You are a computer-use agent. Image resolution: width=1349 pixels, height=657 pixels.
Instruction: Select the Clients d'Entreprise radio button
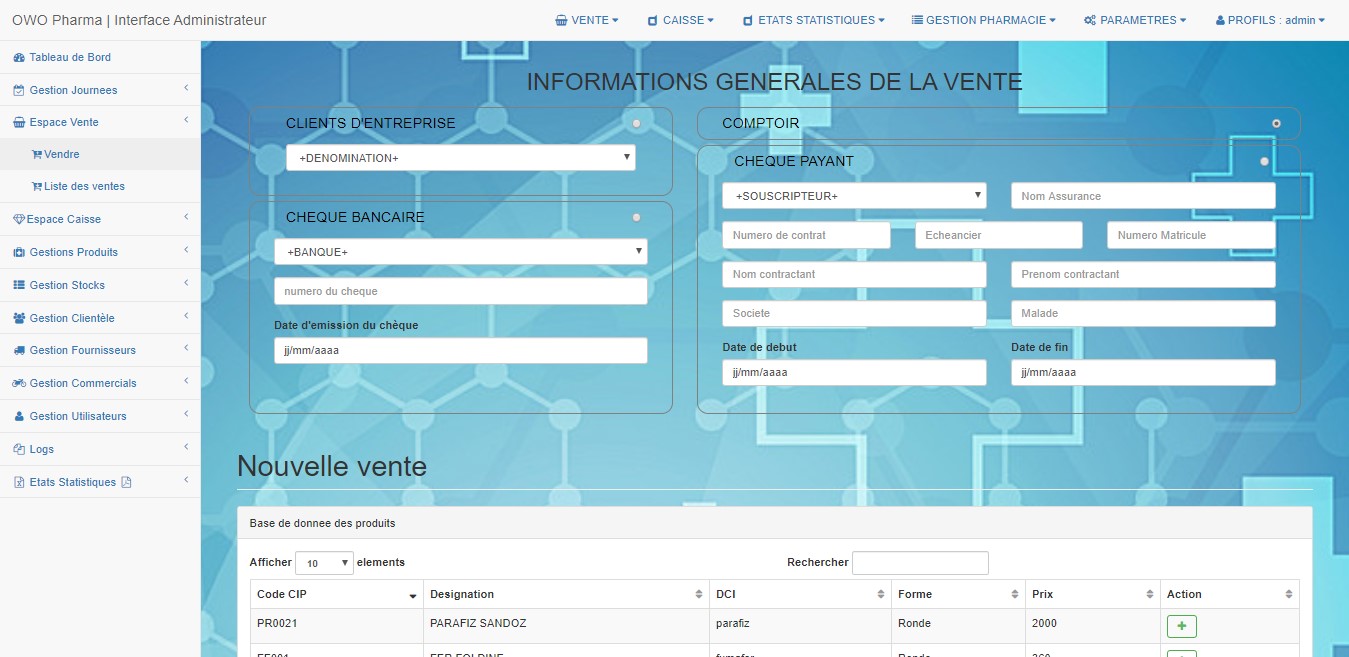(637, 122)
